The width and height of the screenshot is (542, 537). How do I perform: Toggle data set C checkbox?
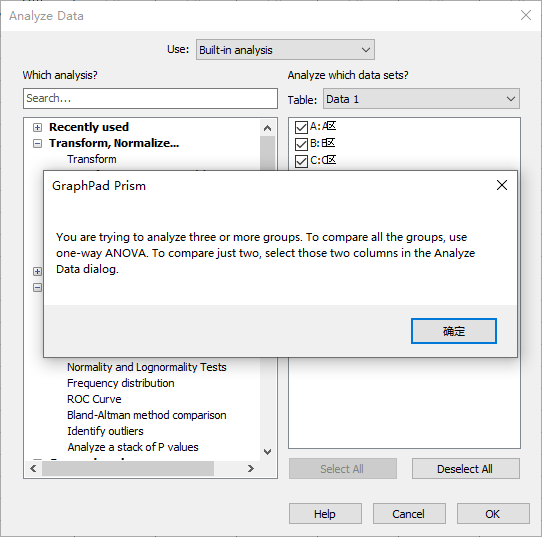(301, 161)
